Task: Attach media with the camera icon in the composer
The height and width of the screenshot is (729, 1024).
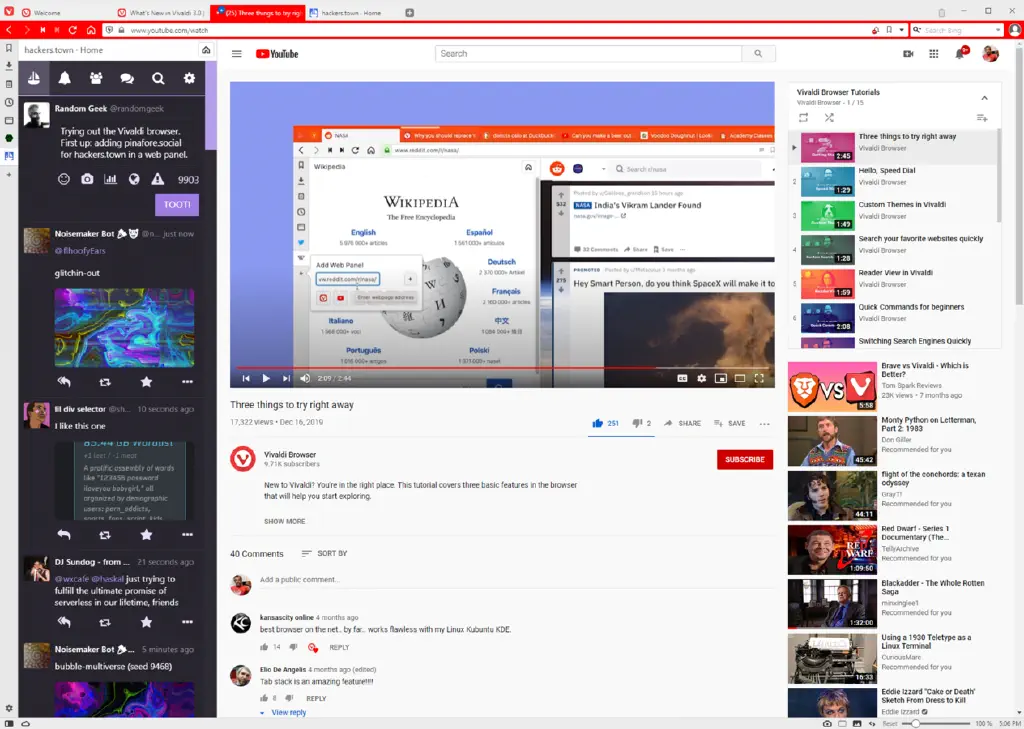Action: coord(88,178)
